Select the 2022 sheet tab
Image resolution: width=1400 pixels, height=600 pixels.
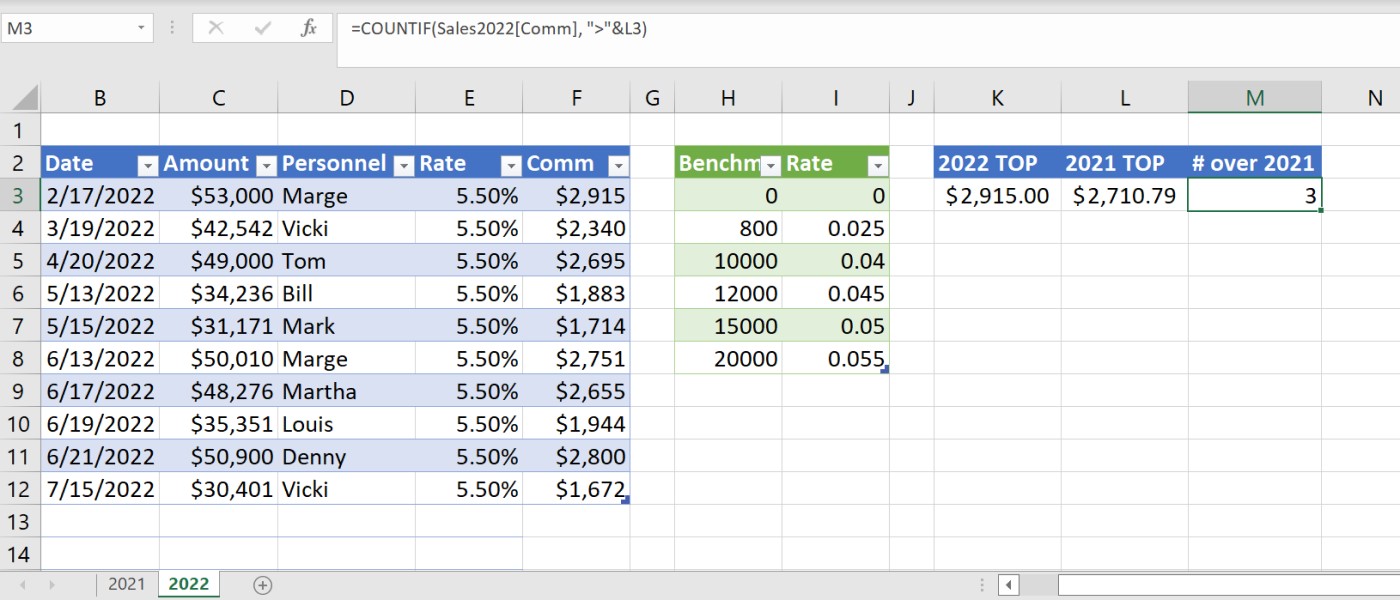188,583
